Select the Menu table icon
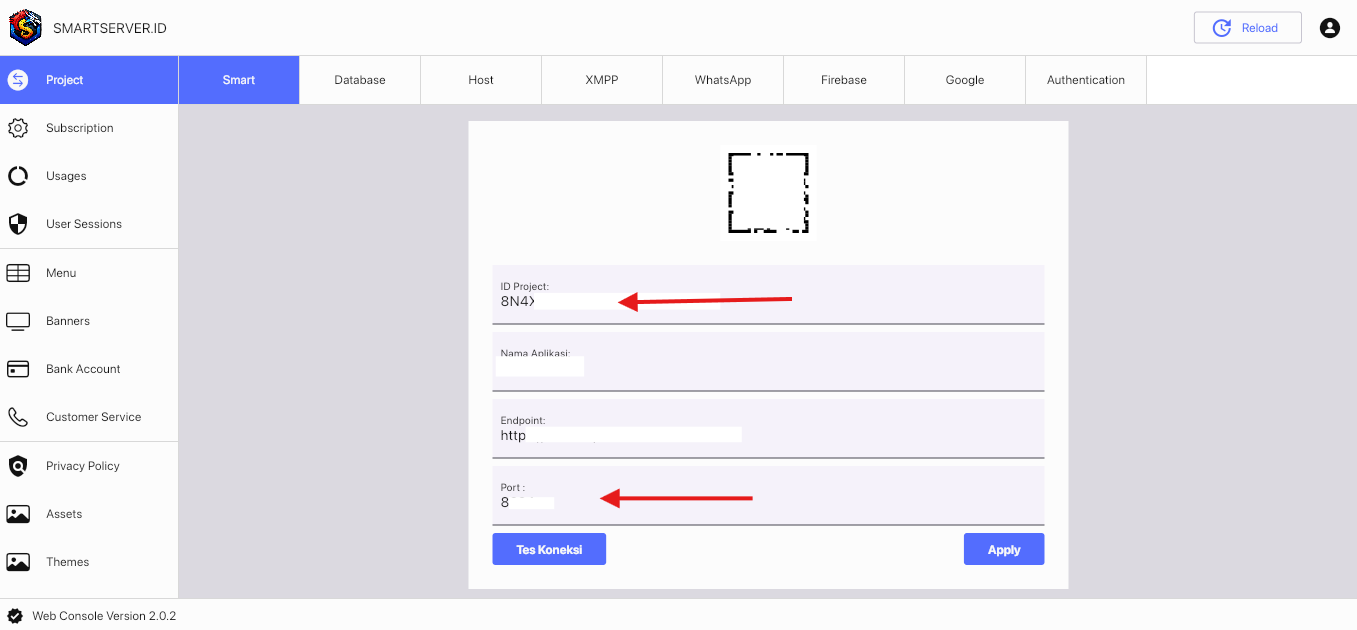The width and height of the screenshot is (1357, 630). point(18,273)
